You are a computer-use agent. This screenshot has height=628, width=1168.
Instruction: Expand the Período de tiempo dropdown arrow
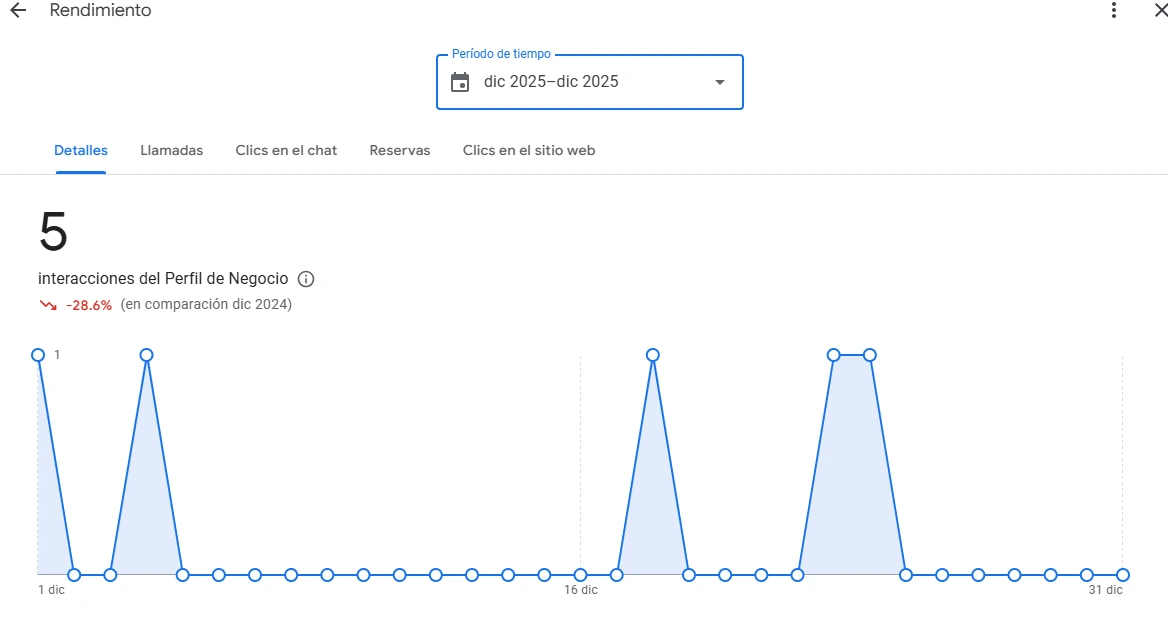click(720, 82)
